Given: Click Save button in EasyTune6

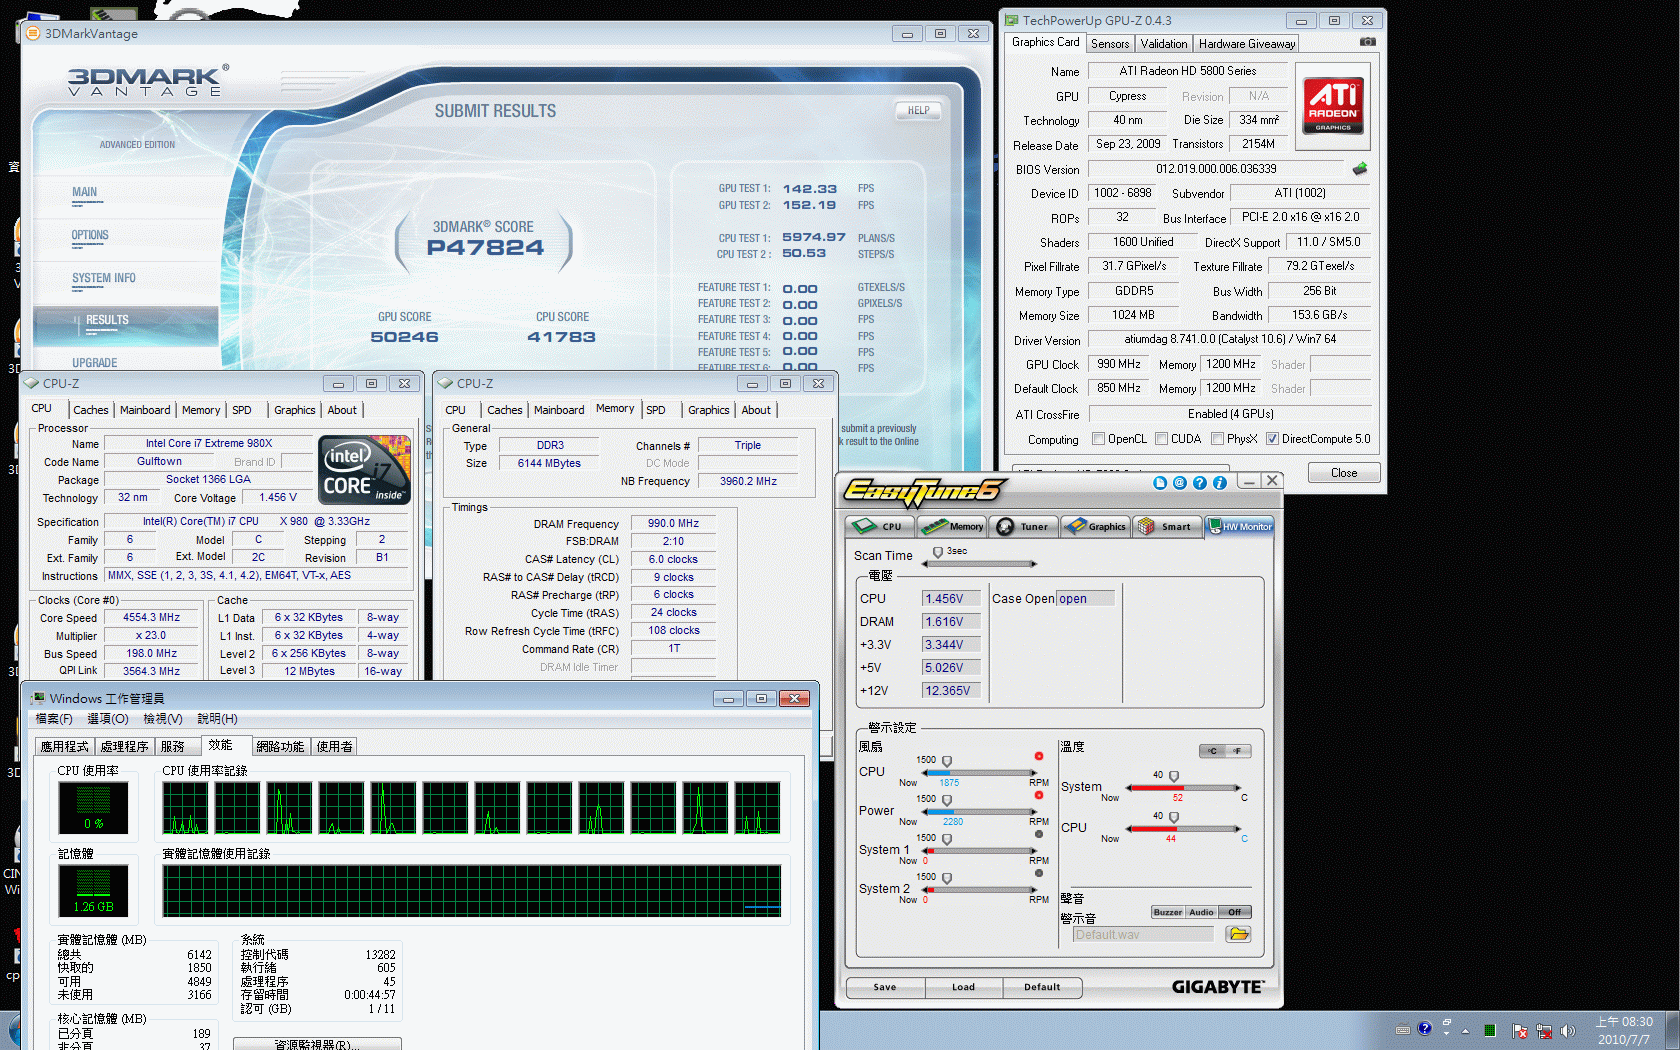Looking at the screenshot, I should point(885,987).
